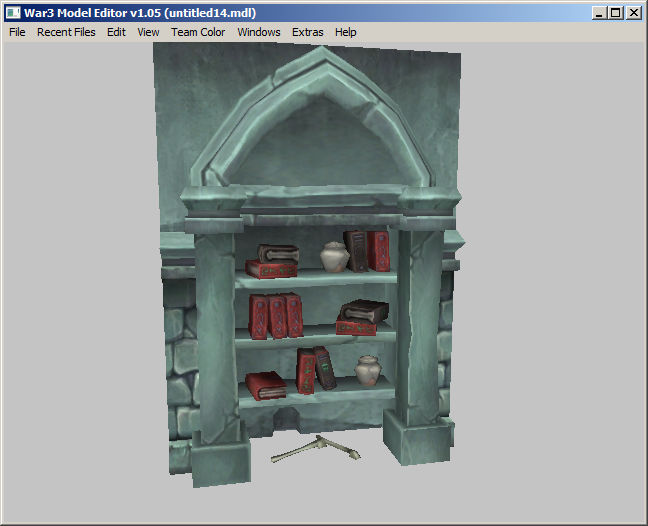The image size is (648, 526).
Task: Click the title text 'War3 Model Editor v1.05 (untitled14.mdl)'
Action: point(140,13)
